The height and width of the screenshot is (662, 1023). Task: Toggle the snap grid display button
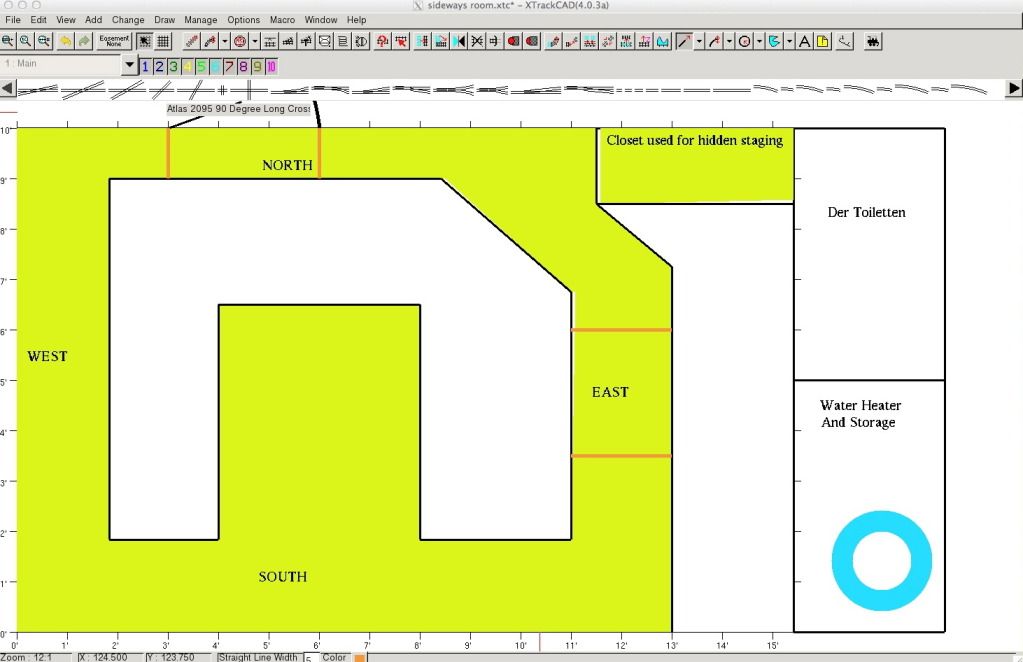163,41
